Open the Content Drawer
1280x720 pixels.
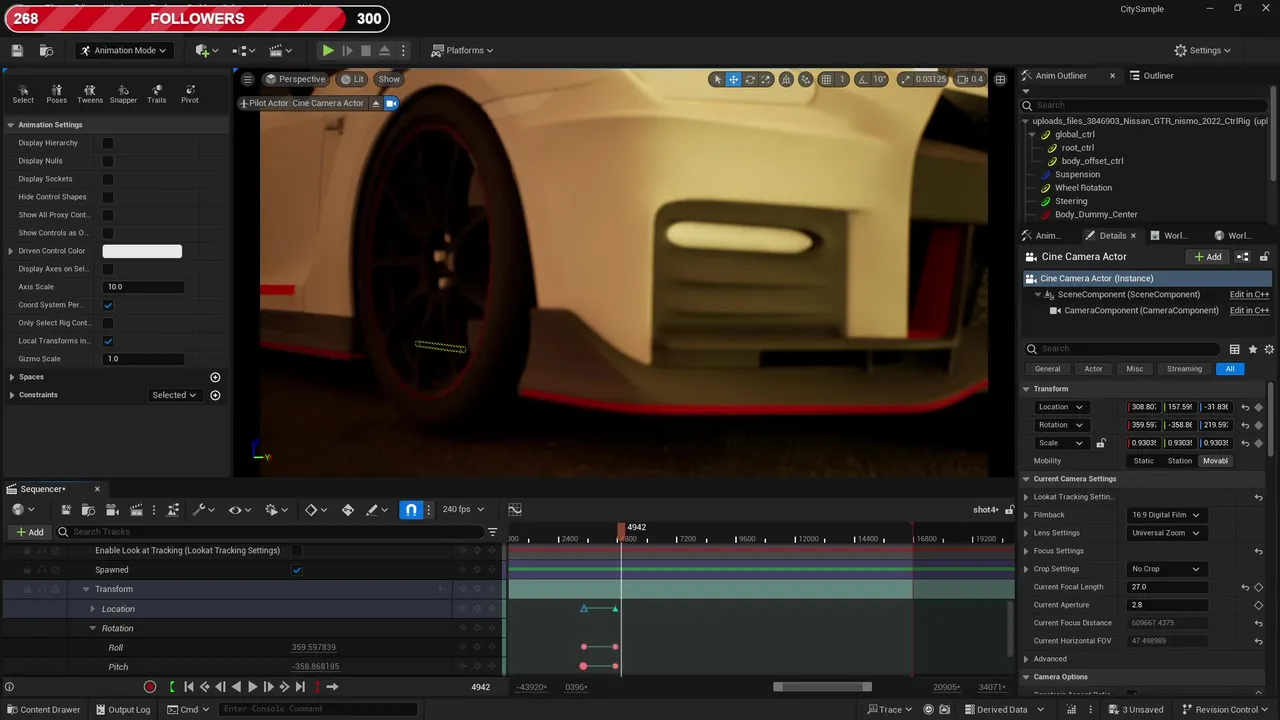point(42,710)
